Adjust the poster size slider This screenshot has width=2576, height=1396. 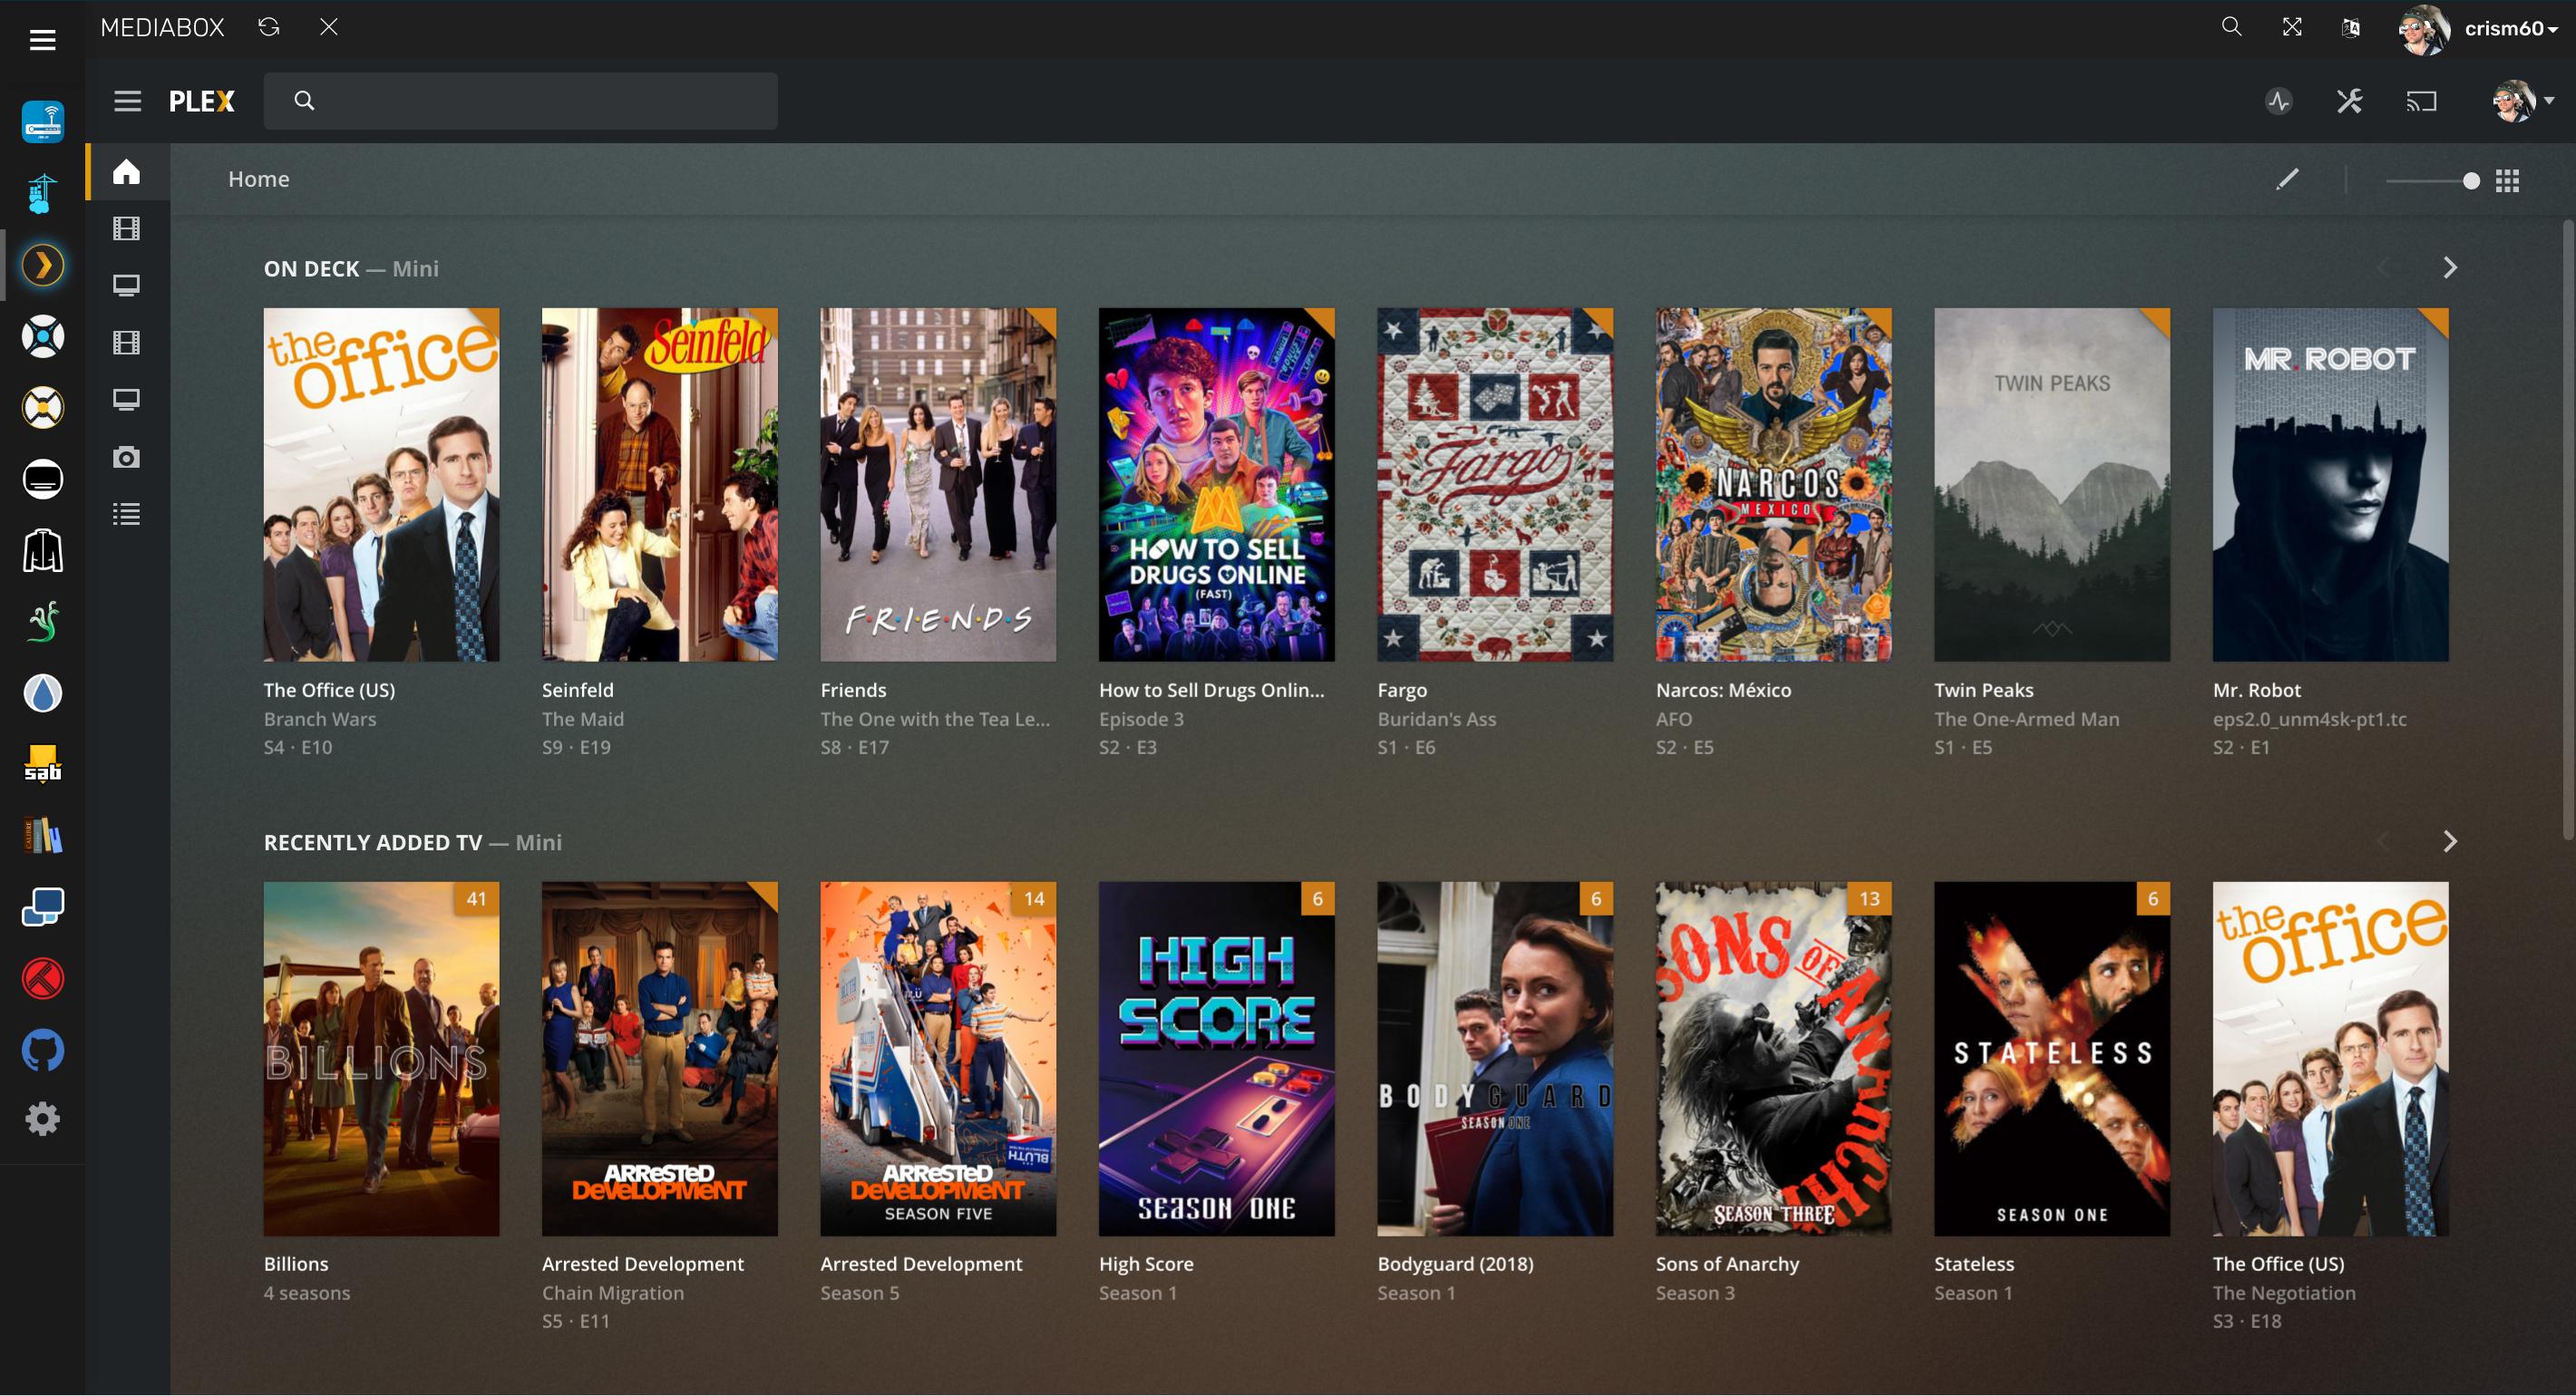click(2470, 181)
